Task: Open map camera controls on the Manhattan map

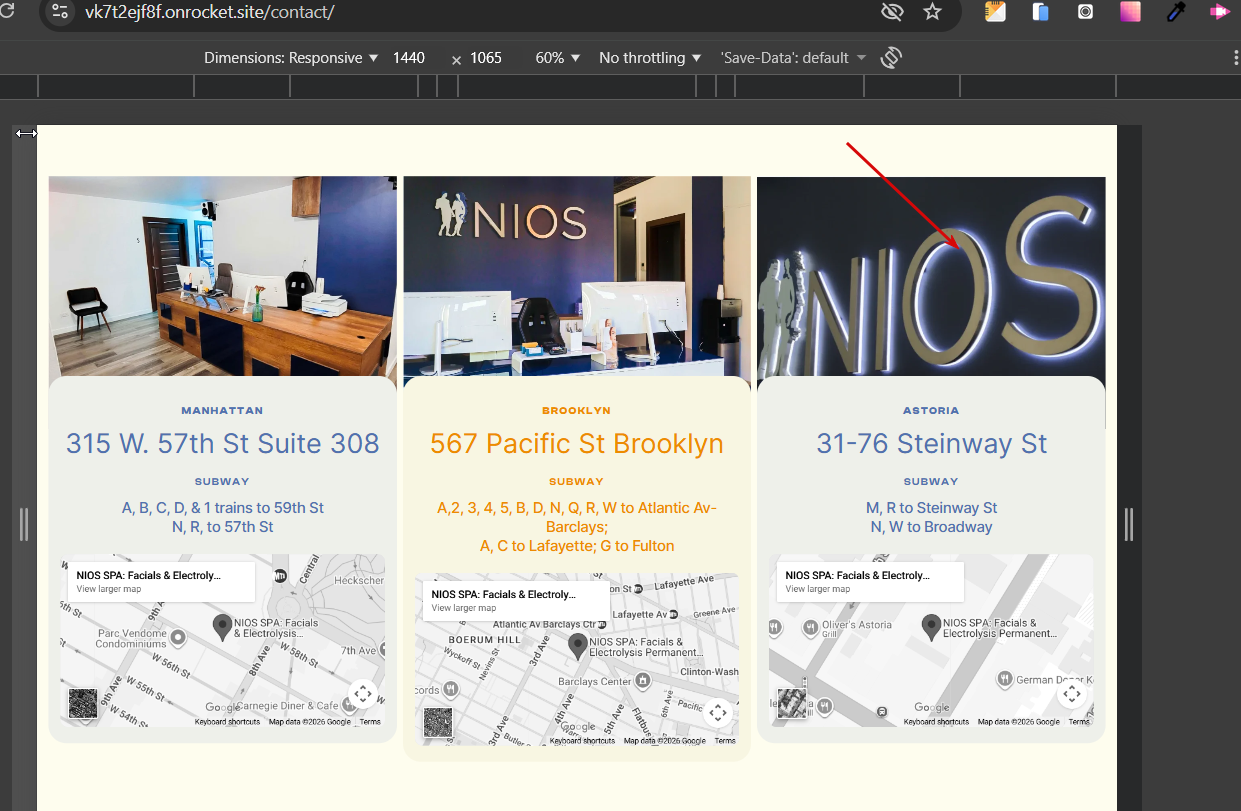Action: tap(362, 693)
